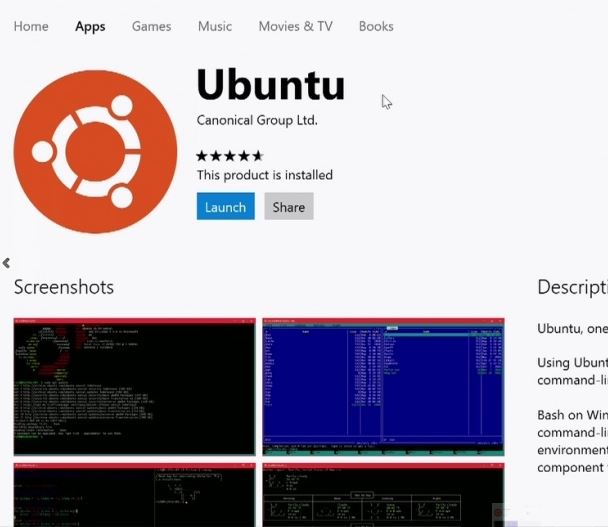Viewport: 608px width, 527px height.
Task: Open the neofetch terminal screenshot thumbnail
Action: 135,387
